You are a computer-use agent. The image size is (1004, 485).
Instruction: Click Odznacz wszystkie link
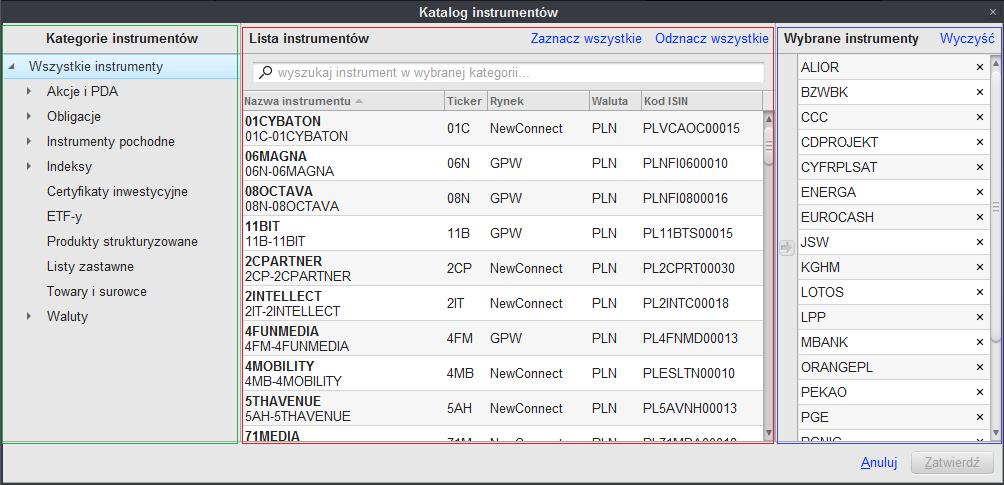711,38
